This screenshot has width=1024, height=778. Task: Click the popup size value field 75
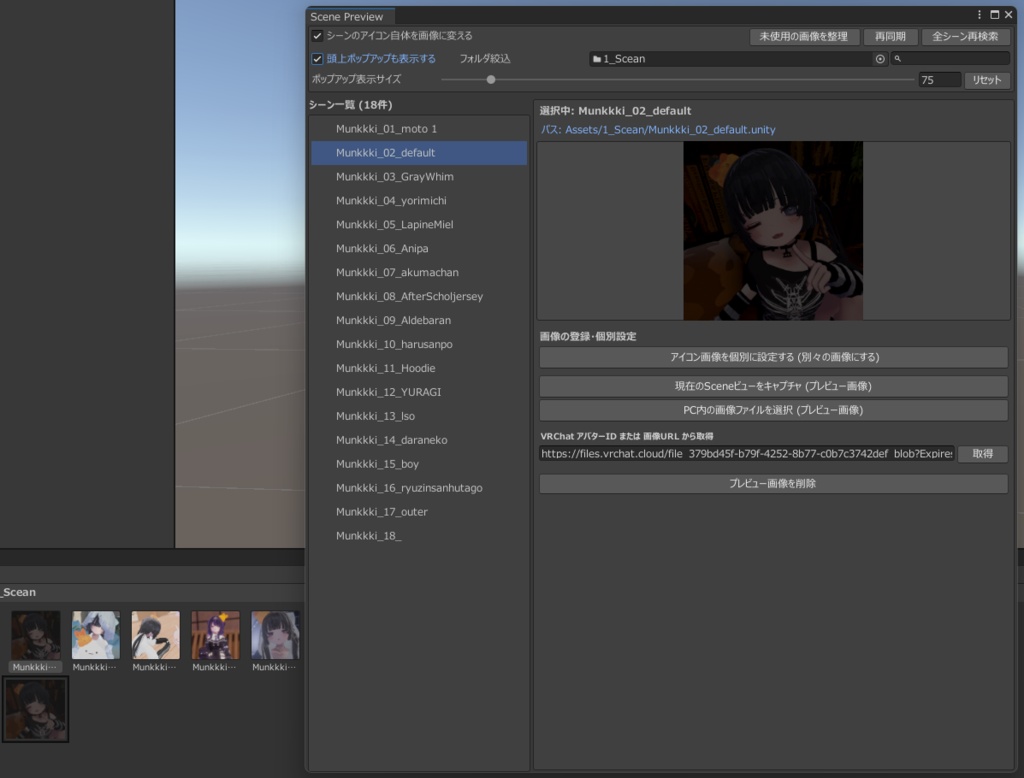[x=939, y=80]
